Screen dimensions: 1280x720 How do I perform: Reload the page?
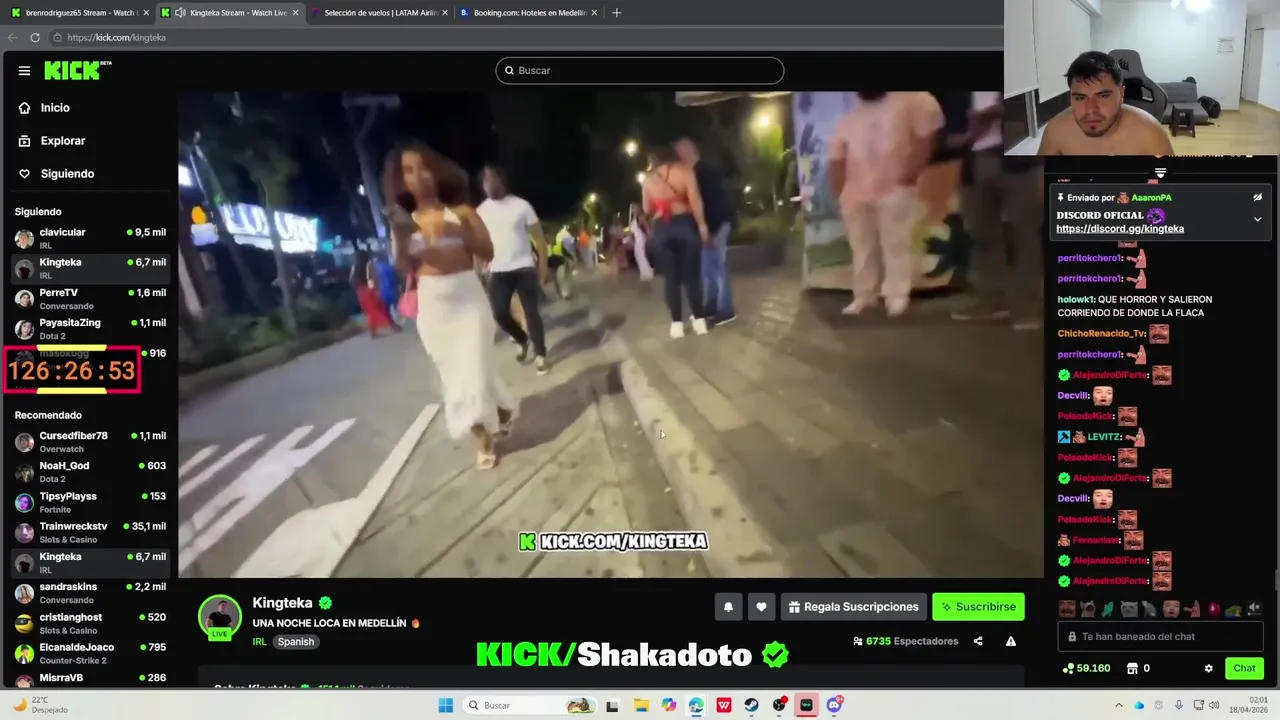click(x=35, y=37)
